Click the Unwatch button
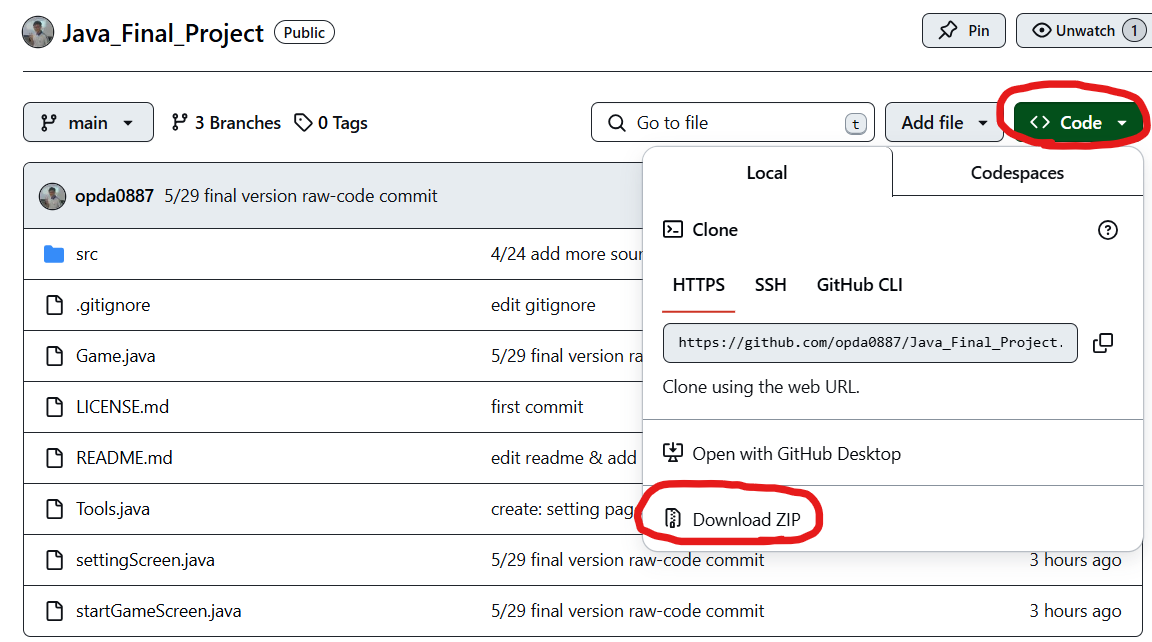Image resolution: width=1152 pixels, height=642 pixels. (x=1083, y=31)
